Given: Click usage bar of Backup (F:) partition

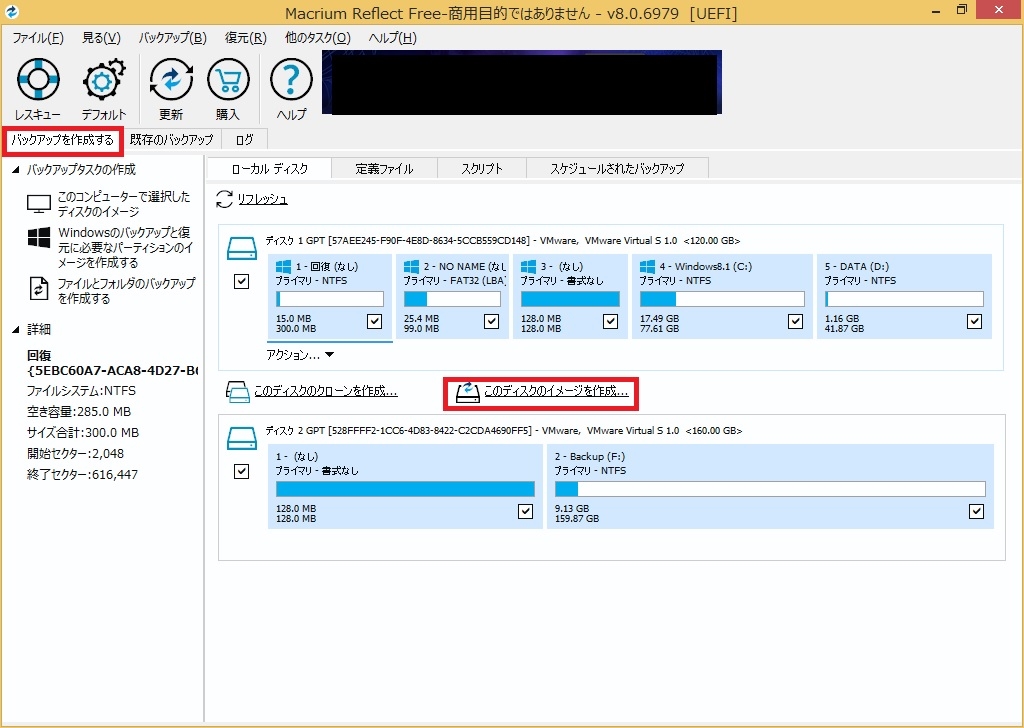Looking at the screenshot, I should (770, 489).
